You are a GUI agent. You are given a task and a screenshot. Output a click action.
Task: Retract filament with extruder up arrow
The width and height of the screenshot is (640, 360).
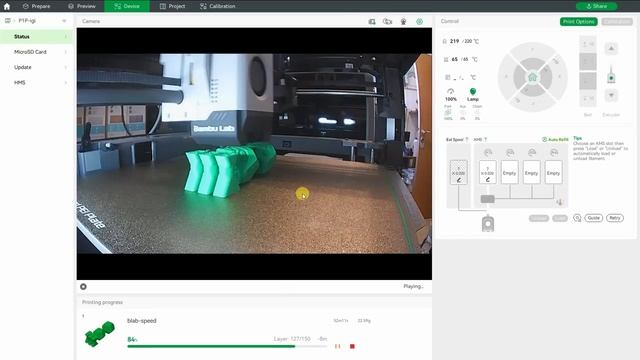click(x=611, y=48)
